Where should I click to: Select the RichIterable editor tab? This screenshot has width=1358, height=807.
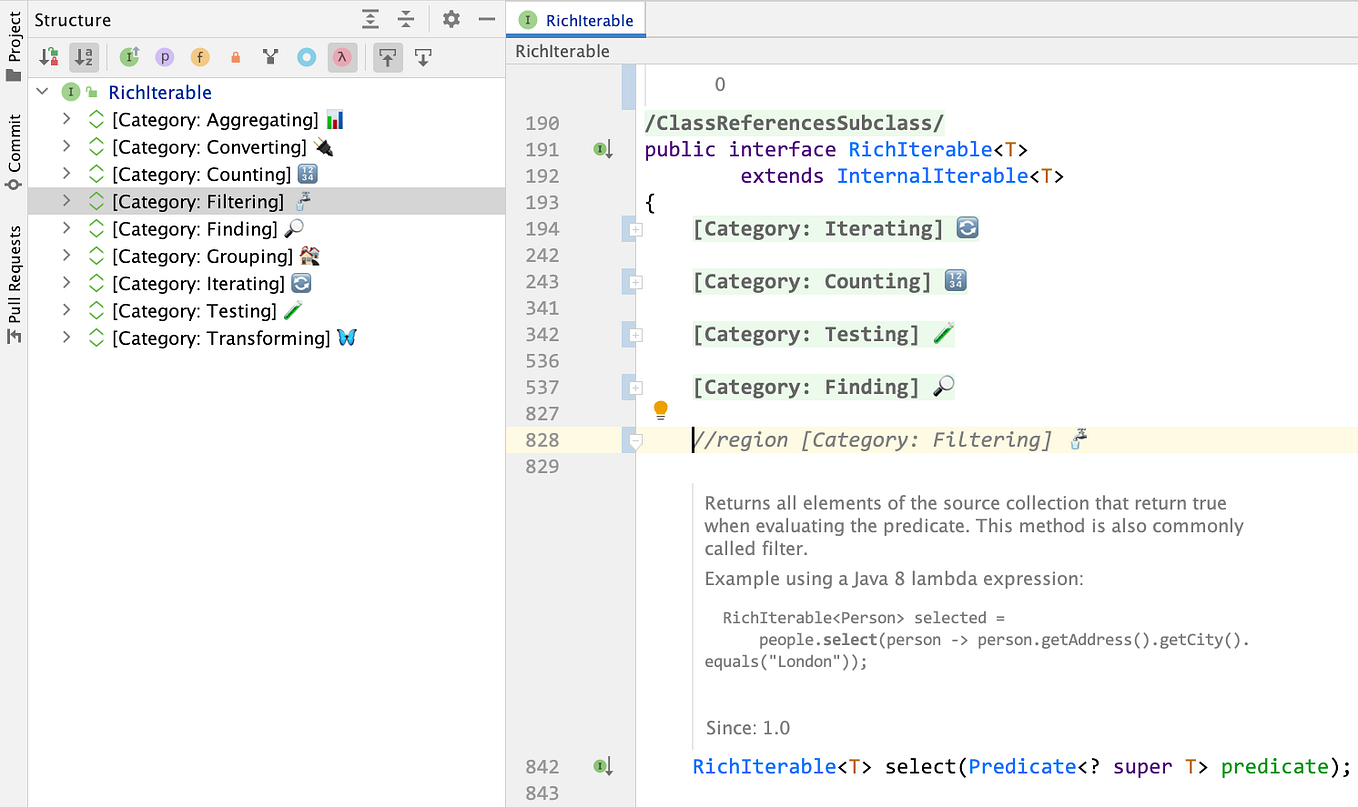click(576, 19)
